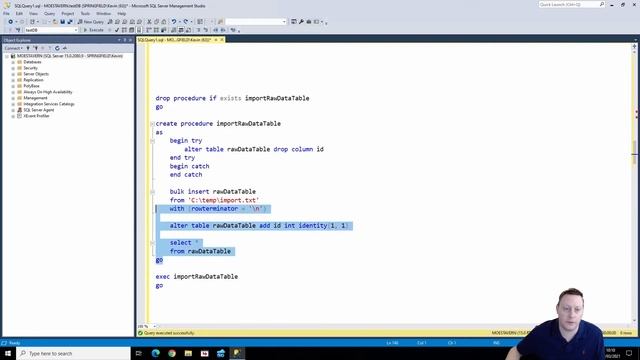
Task: Click the editor vertical scrollbar thumb
Action: [634, 153]
